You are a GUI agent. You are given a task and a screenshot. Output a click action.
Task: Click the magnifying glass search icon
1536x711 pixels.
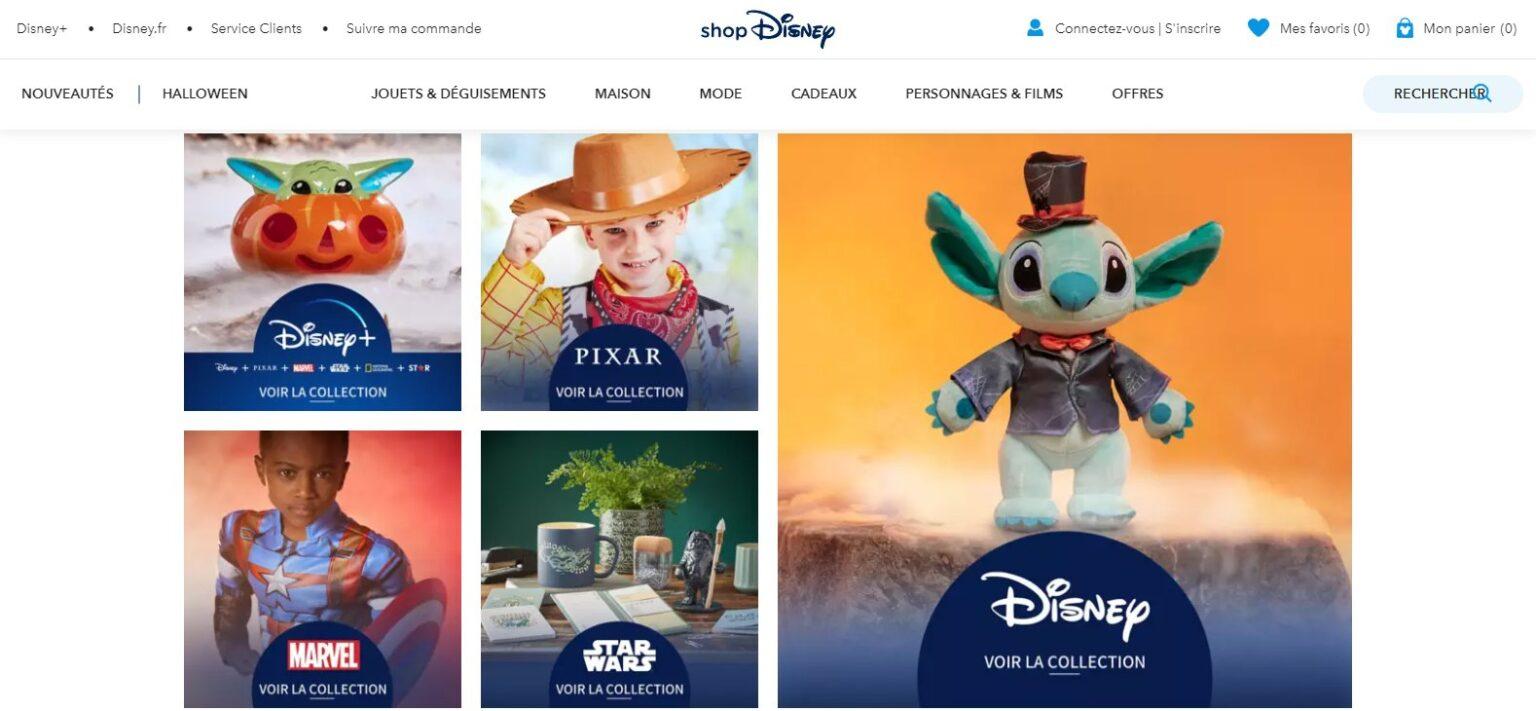click(1482, 93)
